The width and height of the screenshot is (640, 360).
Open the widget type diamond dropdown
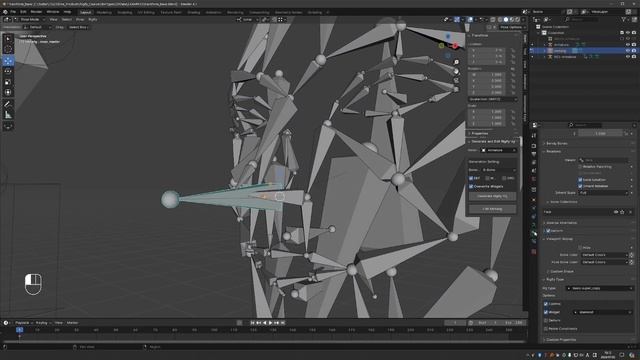602,312
